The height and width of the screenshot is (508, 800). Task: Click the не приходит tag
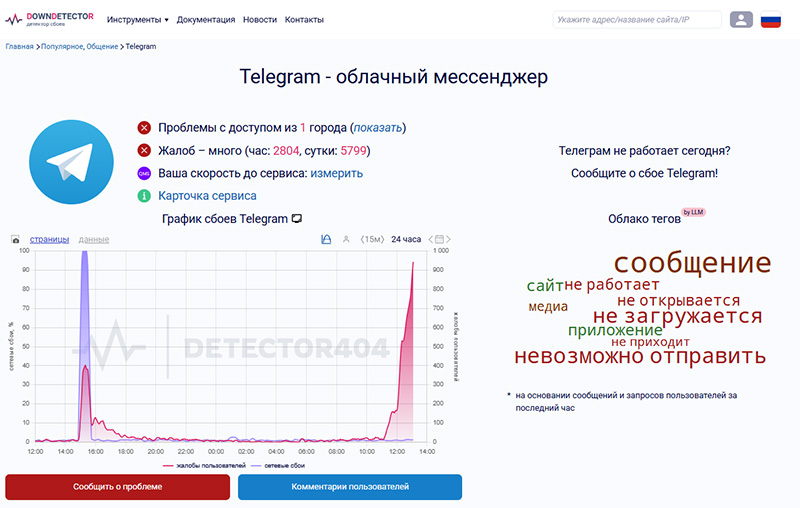(x=650, y=342)
